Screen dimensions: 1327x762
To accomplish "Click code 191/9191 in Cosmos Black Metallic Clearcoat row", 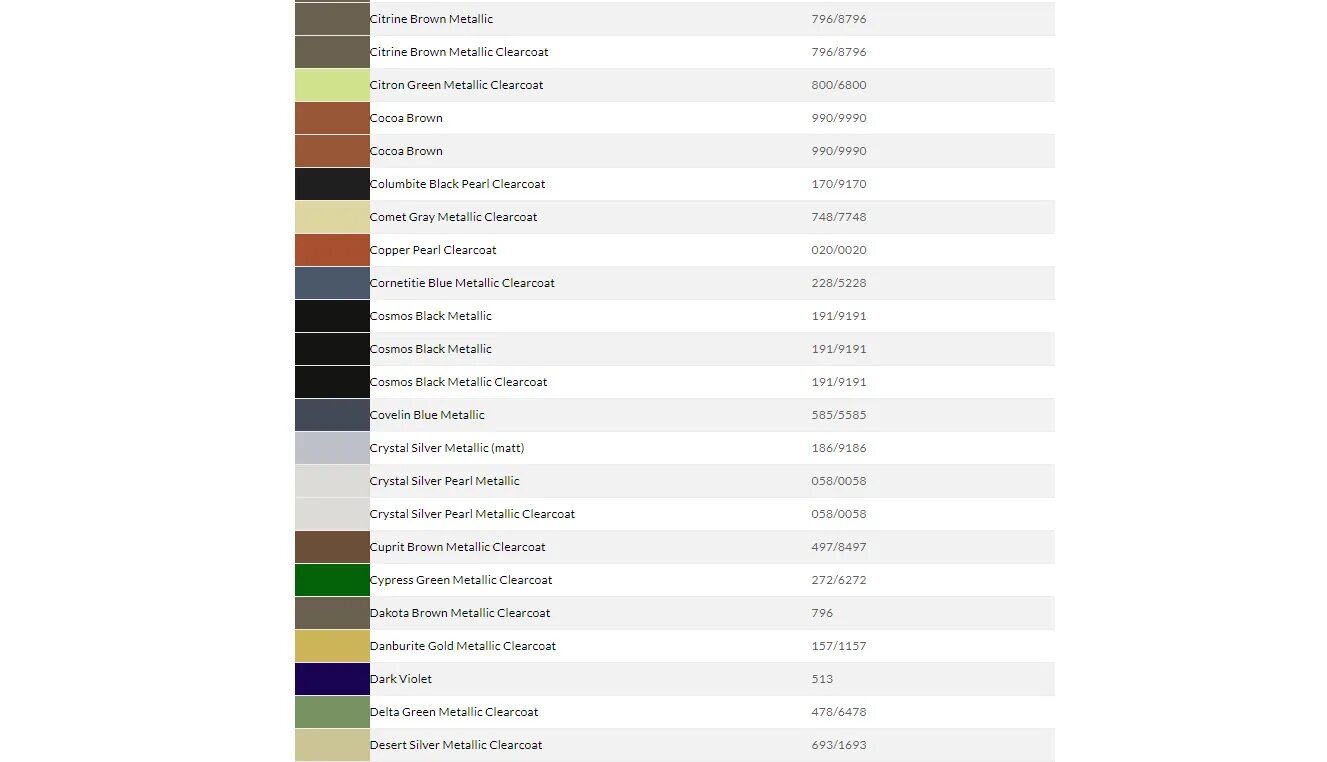I will click(839, 382).
